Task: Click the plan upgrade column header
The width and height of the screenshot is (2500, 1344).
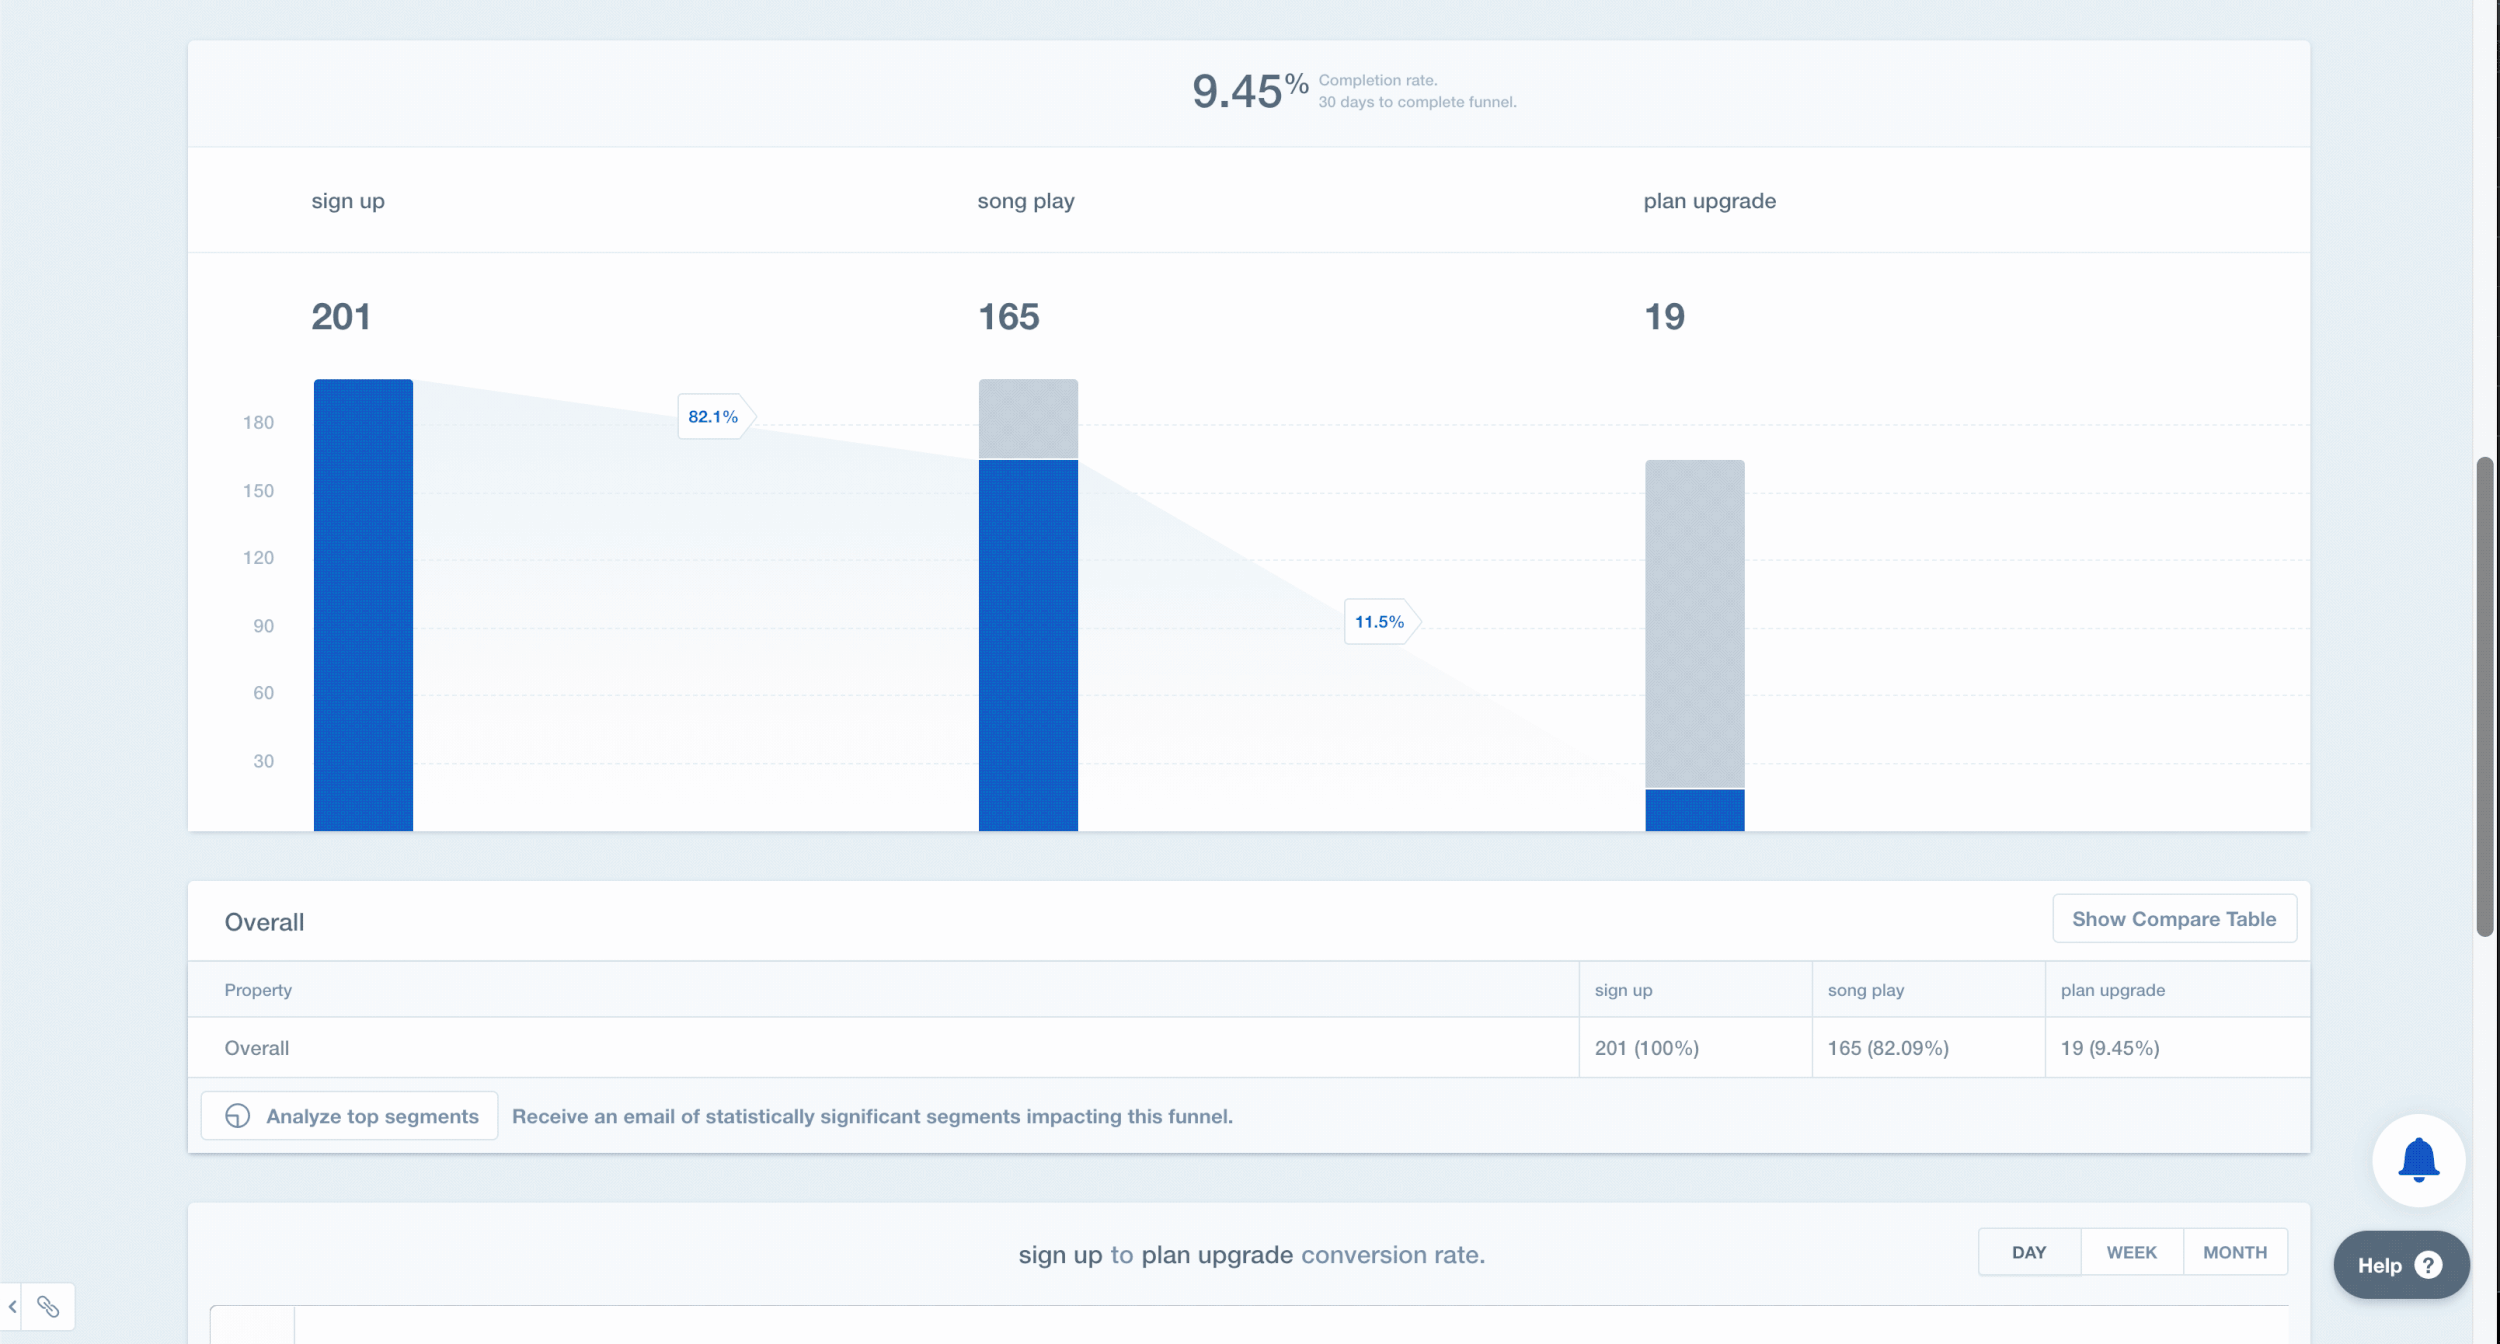Action: (x=2112, y=990)
